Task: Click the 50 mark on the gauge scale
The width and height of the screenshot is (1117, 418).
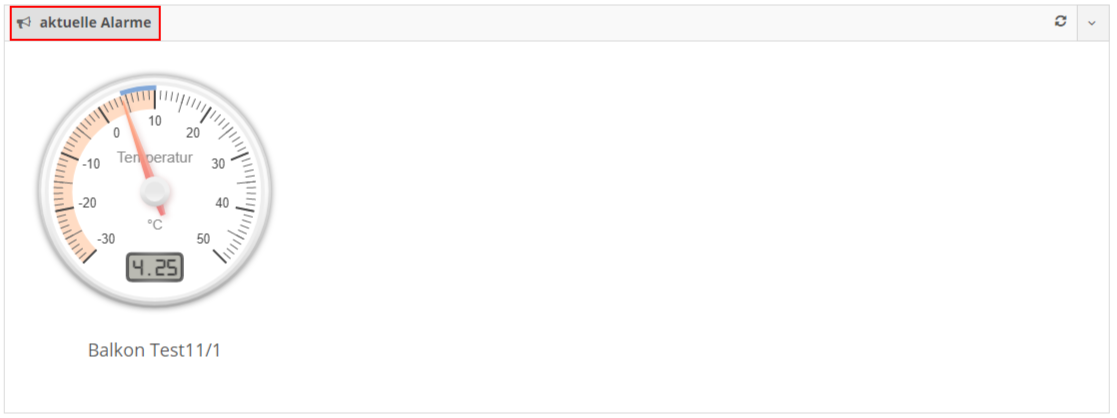Action: (204, 239)
